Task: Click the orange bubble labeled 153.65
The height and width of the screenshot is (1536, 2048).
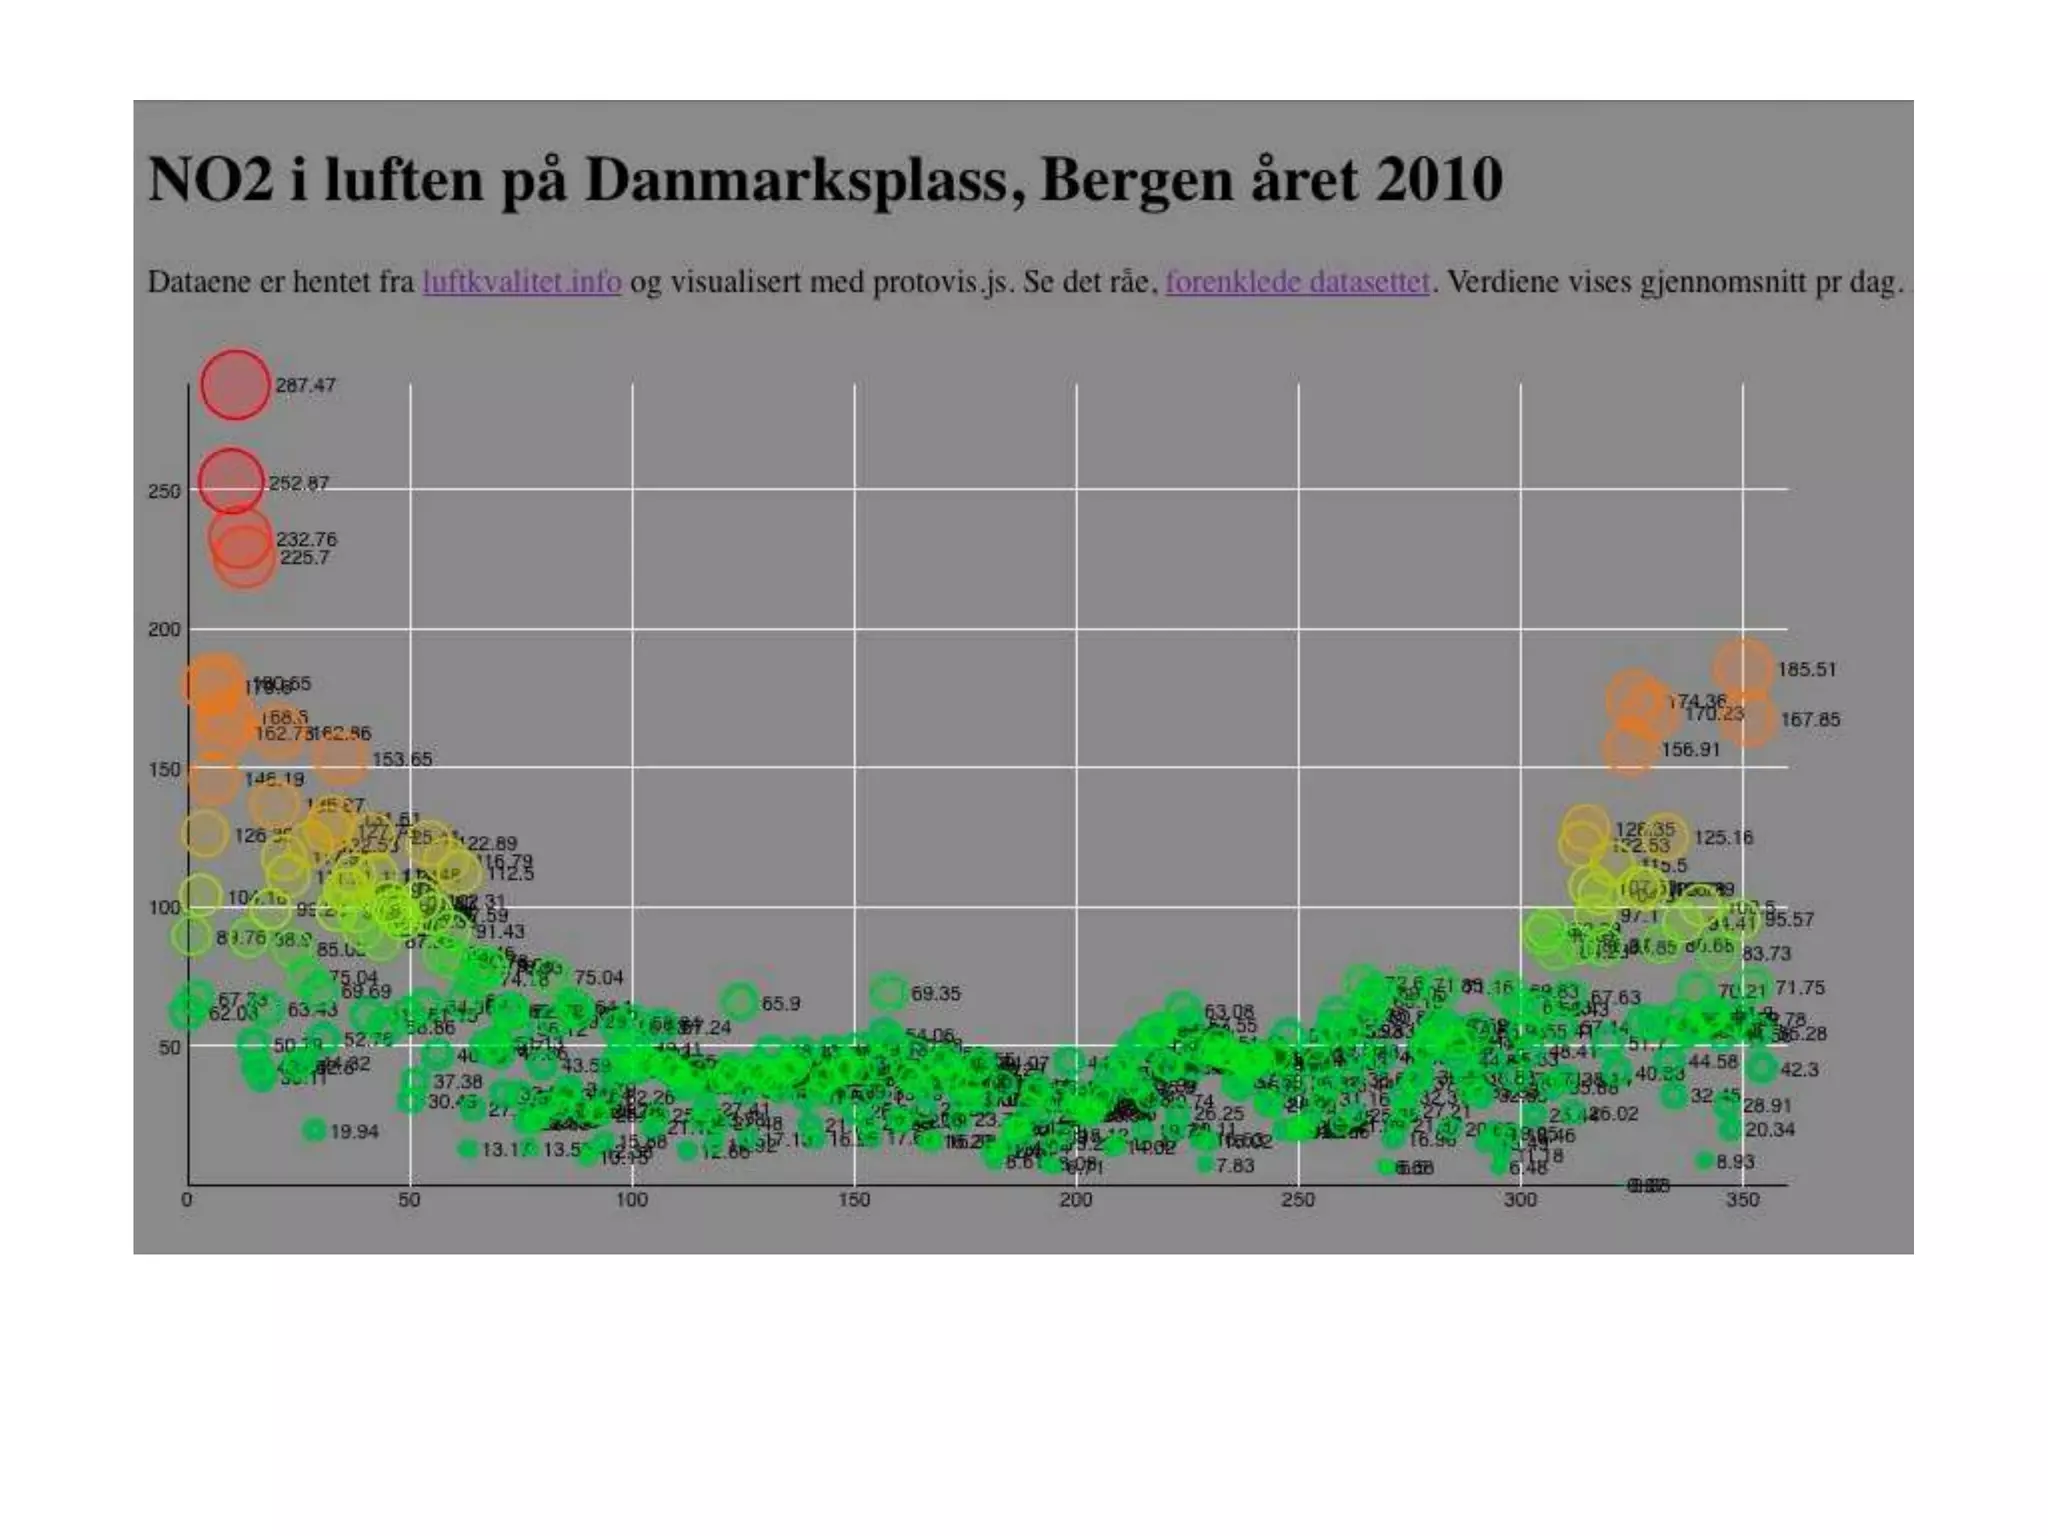Action: point(341,759)
